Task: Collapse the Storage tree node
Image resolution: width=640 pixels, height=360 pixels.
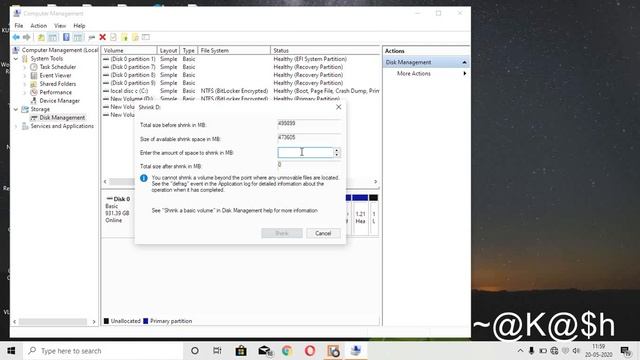Action: [x=16, y=109]
